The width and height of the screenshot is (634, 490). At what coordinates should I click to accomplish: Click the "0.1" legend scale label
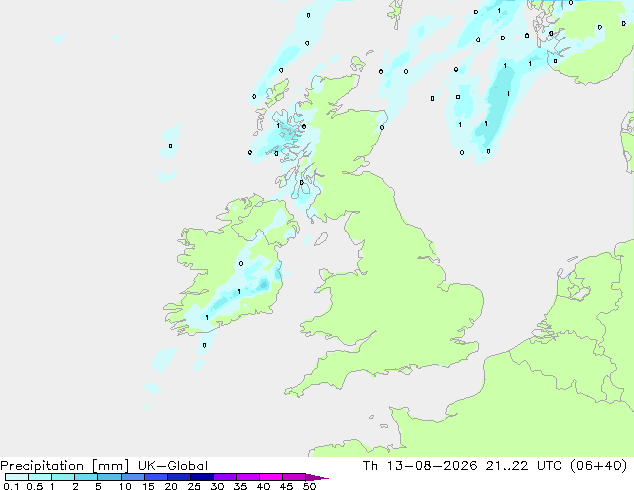[11, 486]
